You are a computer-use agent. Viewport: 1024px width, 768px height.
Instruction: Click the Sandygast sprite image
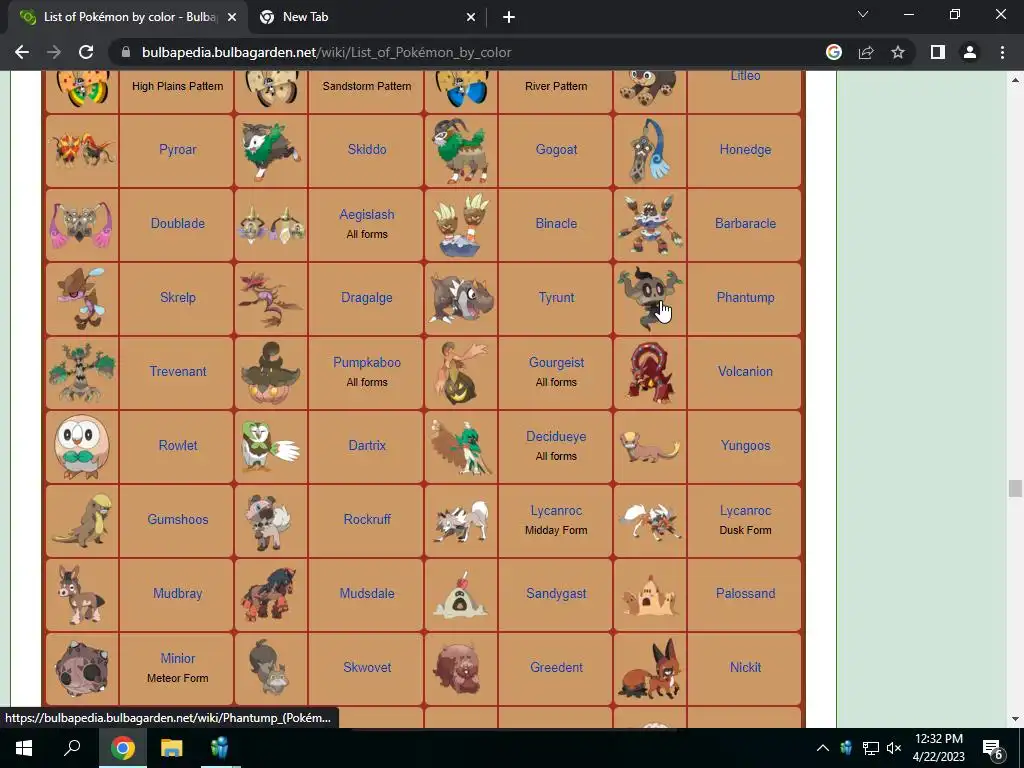[x=460, y=594]
